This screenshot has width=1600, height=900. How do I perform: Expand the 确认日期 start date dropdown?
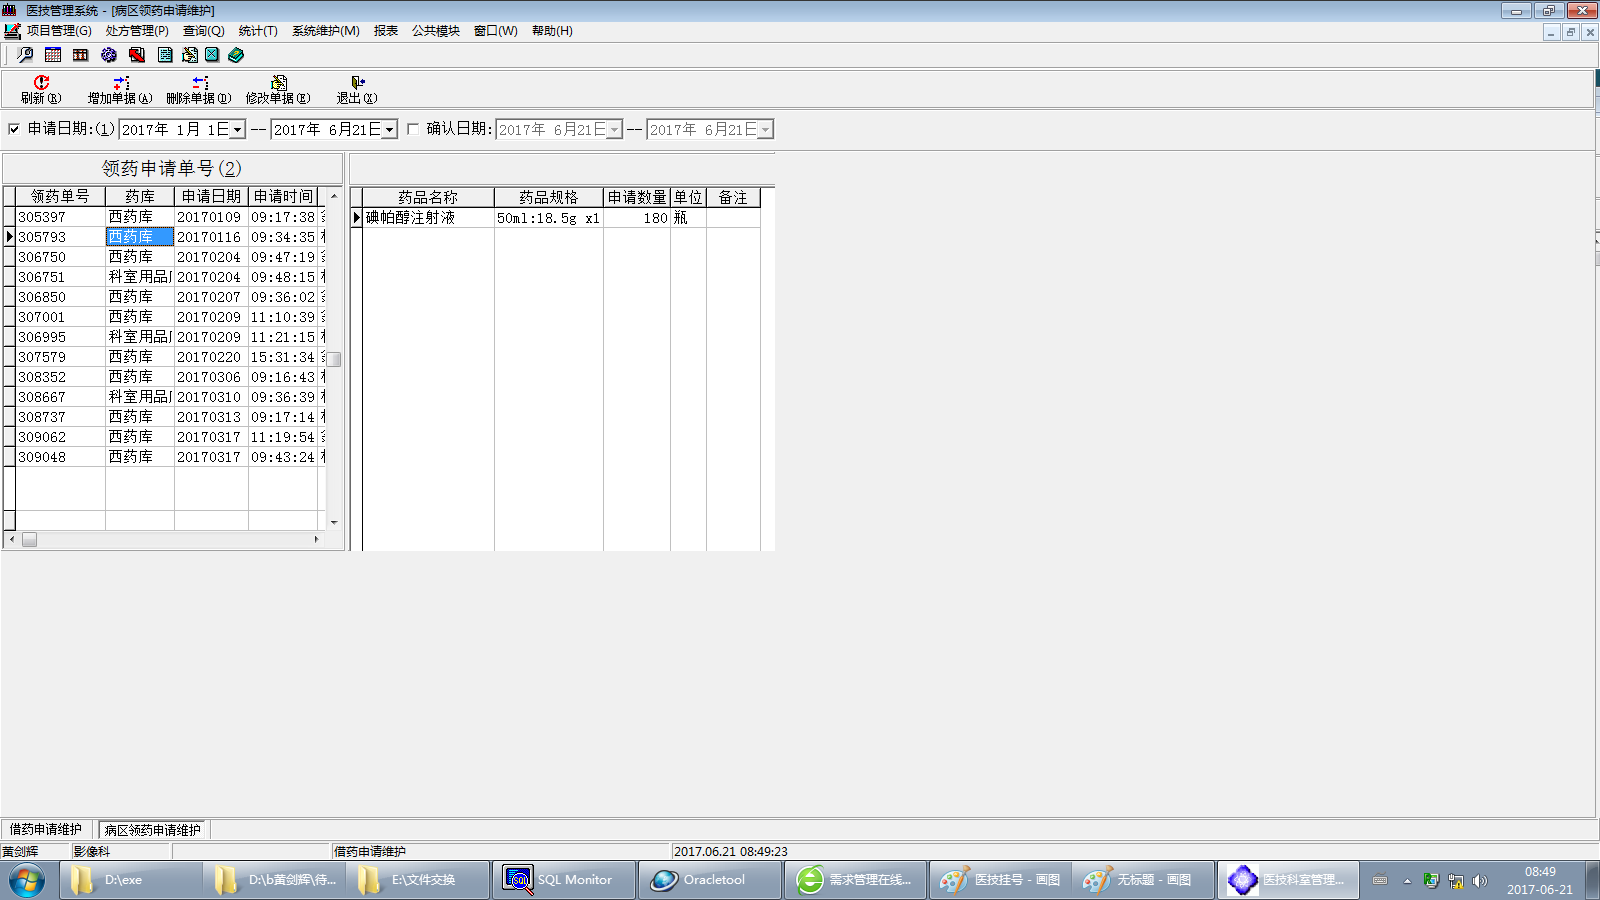coord(614,130)
